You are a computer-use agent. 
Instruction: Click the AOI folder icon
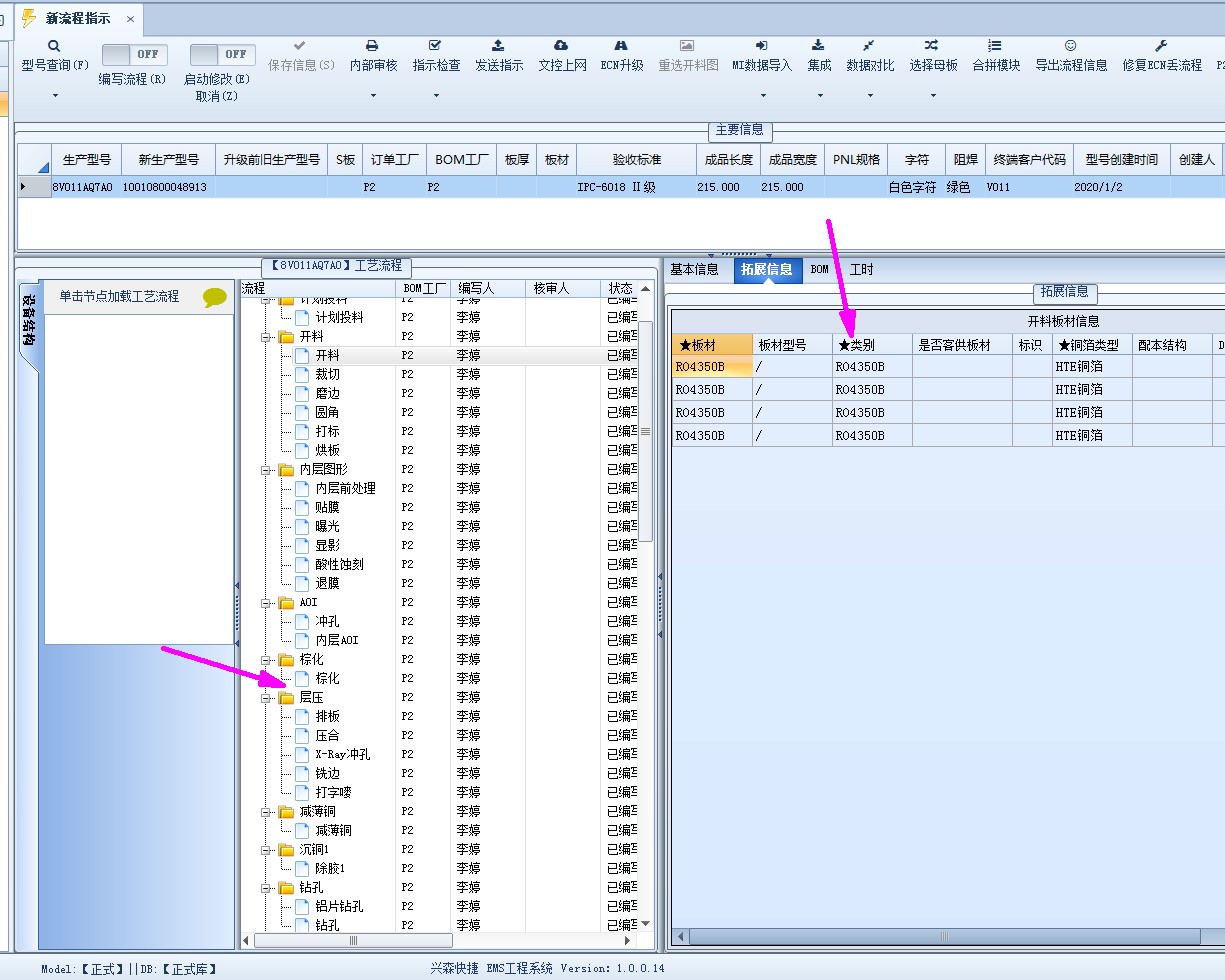pos(287,603)
